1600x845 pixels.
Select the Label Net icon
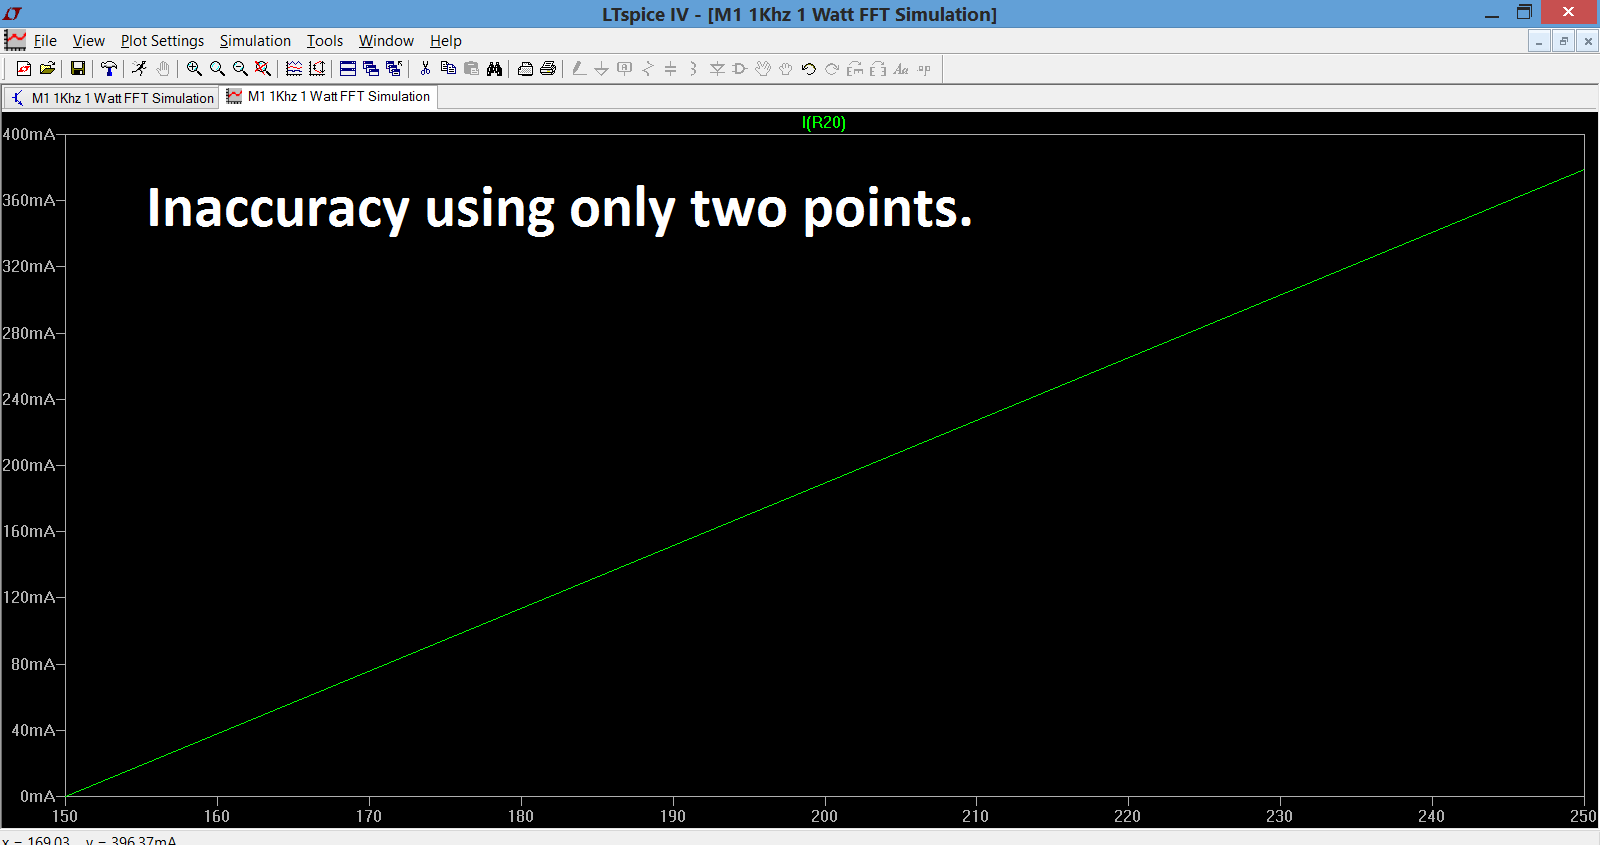pos(624,68)
